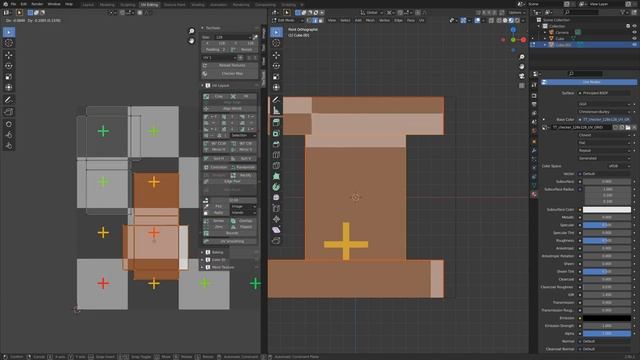This screenshot has width=640, height=360.
Task: Select the Cursor tool in UV editor
Action: 9,43
